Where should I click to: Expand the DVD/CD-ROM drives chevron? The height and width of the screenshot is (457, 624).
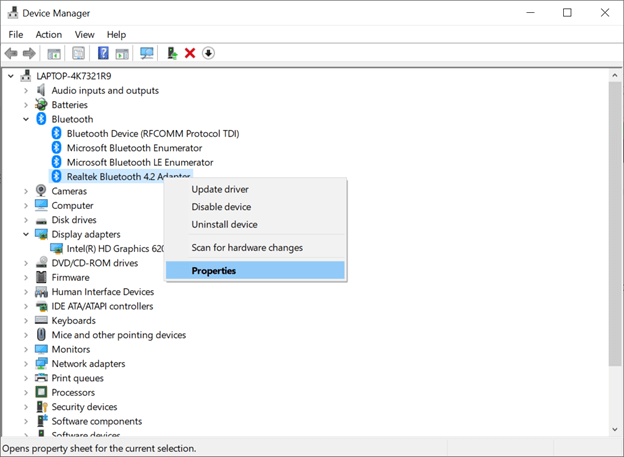pyautogui.click(x=26, y=263)
